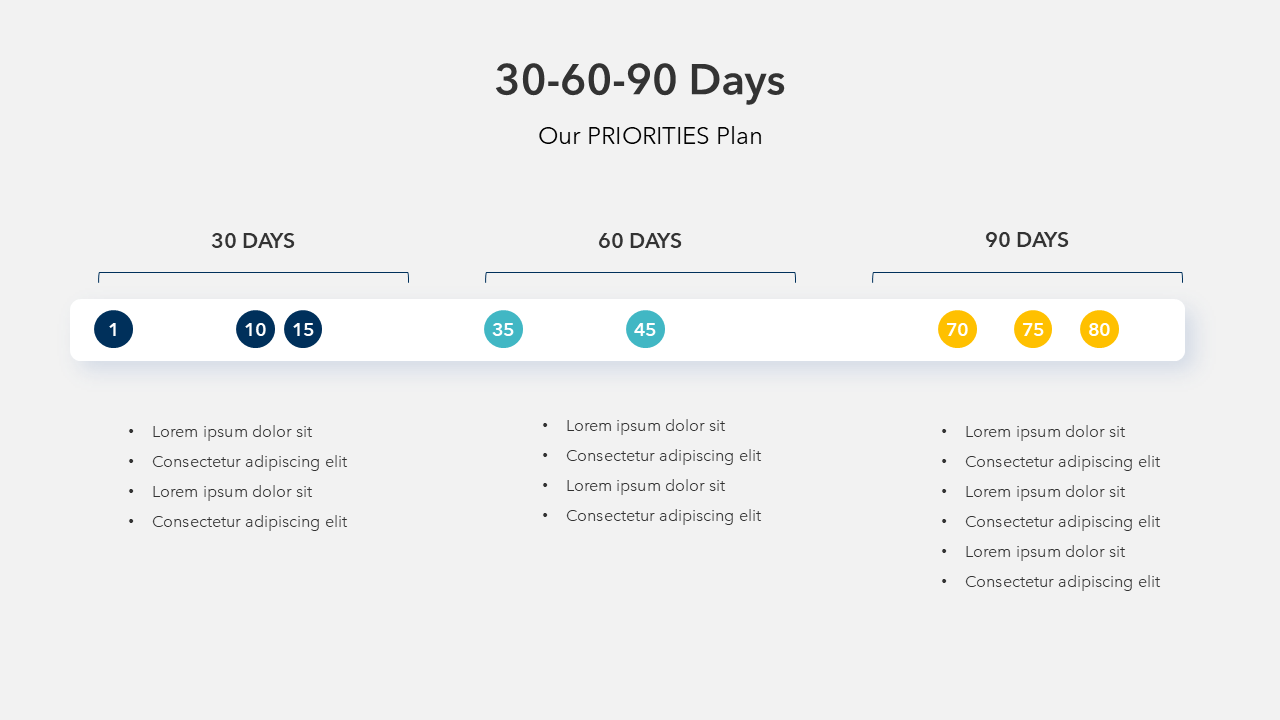This screenshot has width=1280, height=720.
Task: Select the first bullet under the 60 DAYS column
Action: [x=645, y=426]
